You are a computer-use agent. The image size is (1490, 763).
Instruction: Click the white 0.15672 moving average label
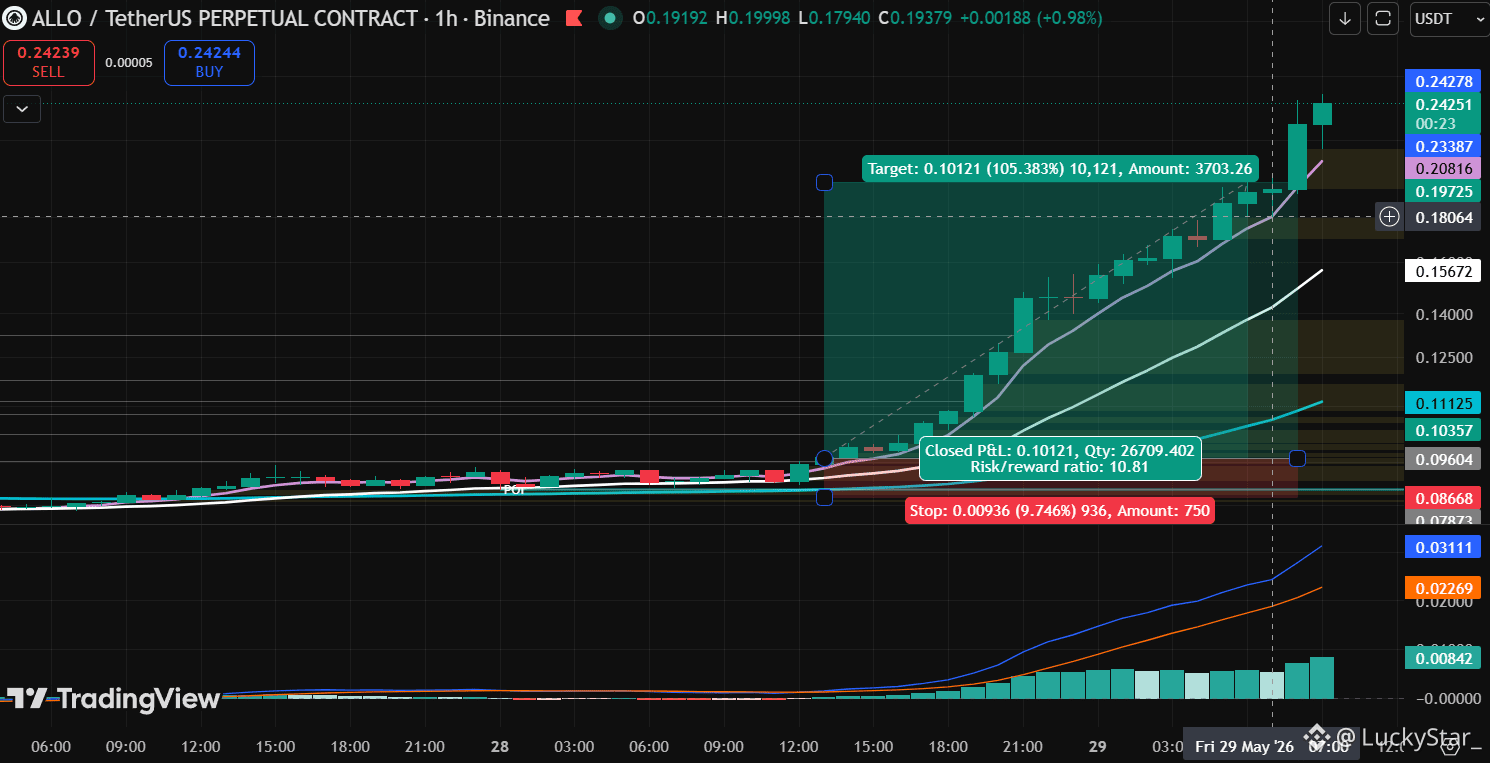(x=1442, y=270)
